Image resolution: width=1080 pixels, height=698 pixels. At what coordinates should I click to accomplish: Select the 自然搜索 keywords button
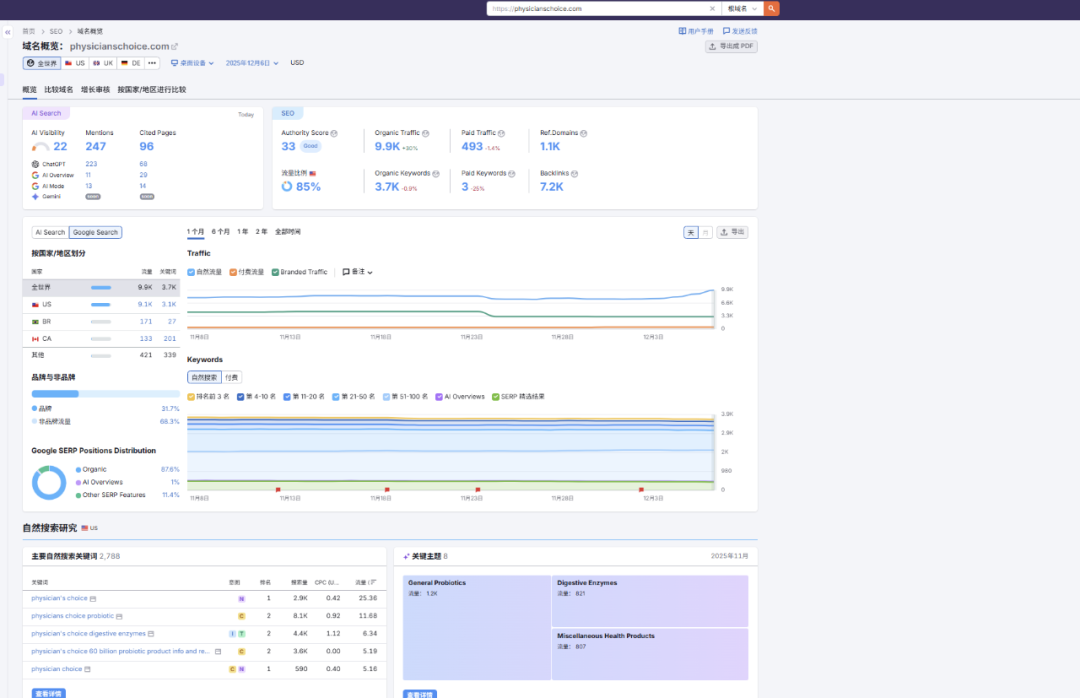tap(205, 378)
